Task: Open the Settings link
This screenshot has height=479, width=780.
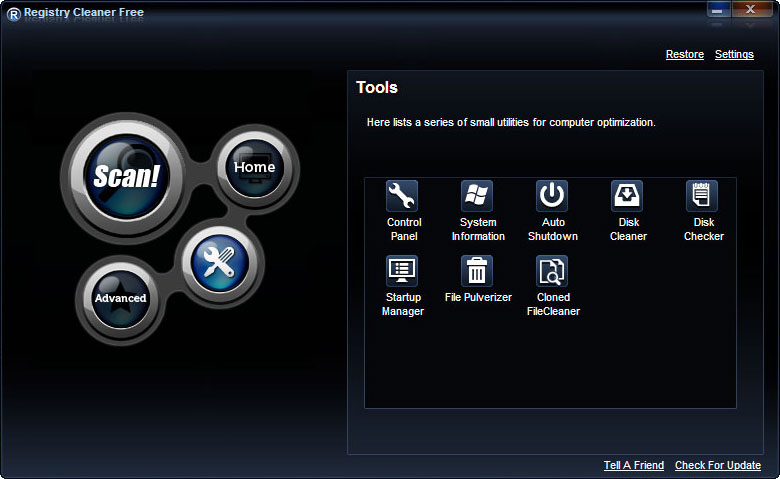Action: pos(734,54)
